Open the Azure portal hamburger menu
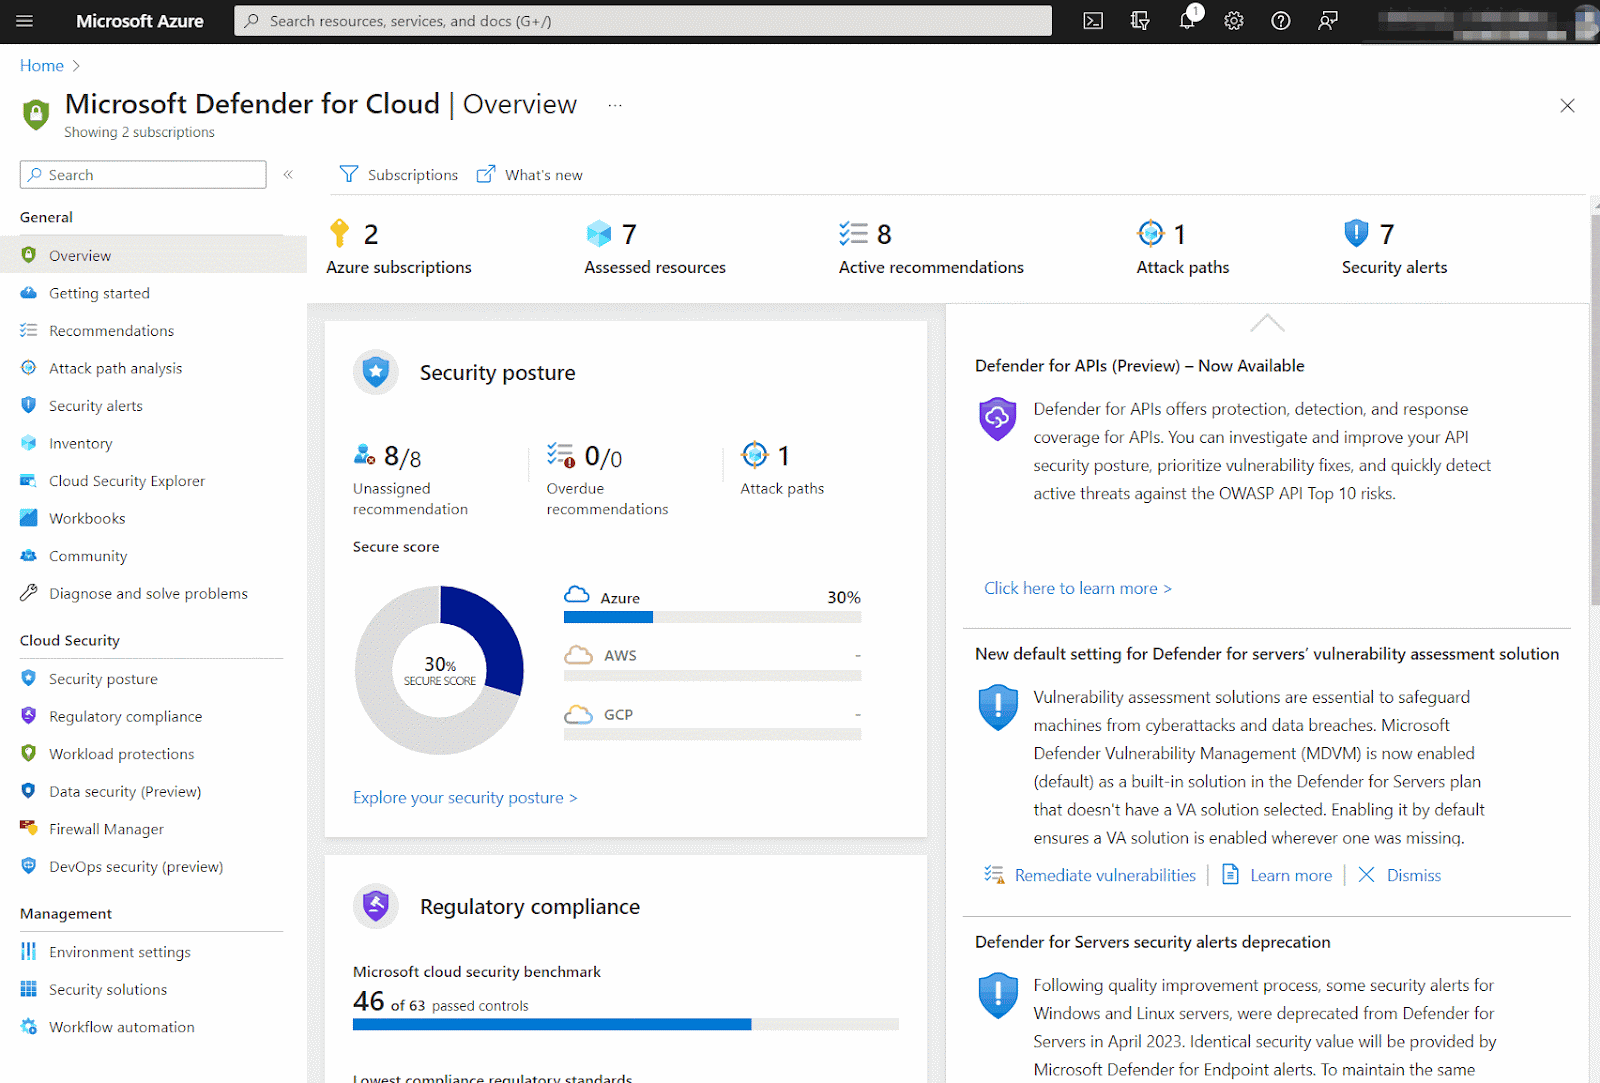The image size is (1600, 1083). [25, 21]
